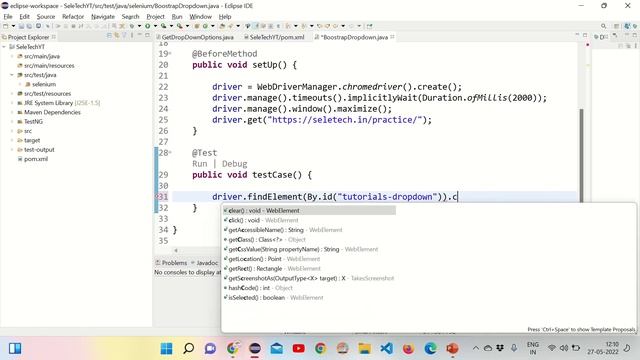The image size is (640, 360).
Task: Open Windows Start menu
Action: click(166, 349)
